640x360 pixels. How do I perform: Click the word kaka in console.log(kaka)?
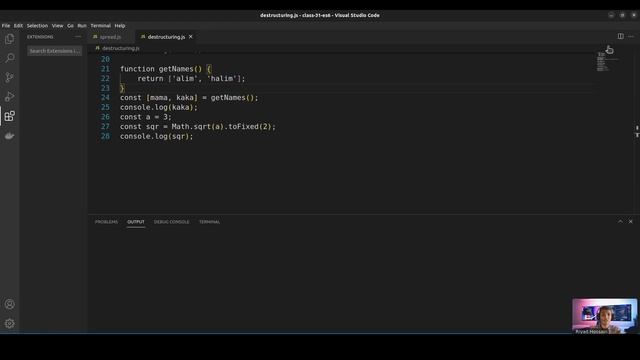point(180,107)
